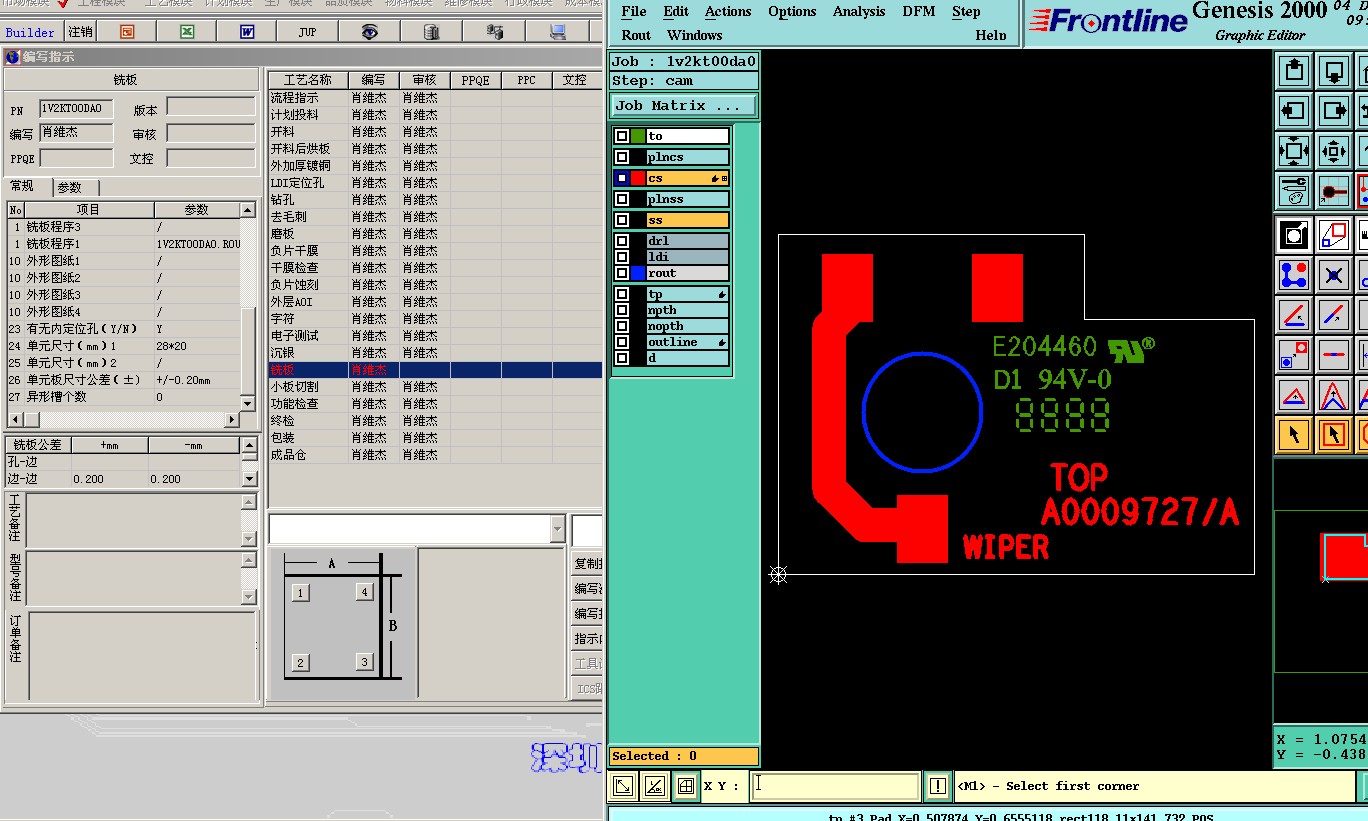
Task: Click the computer monitor icon in Builder toolbar
Action: (x=557, y=32)
